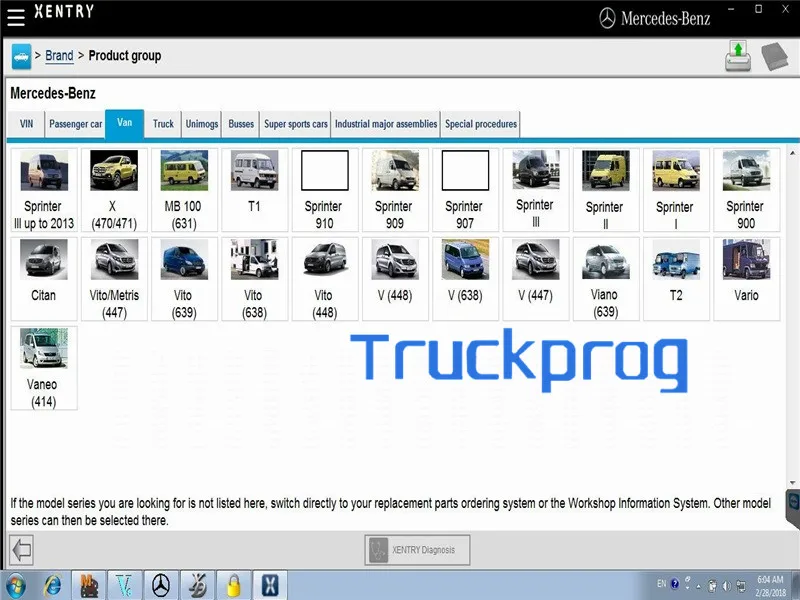Viewport: 800px width, 600px height.
Task: Select the Vito (448) tile
Action: [x=325, y=279]
